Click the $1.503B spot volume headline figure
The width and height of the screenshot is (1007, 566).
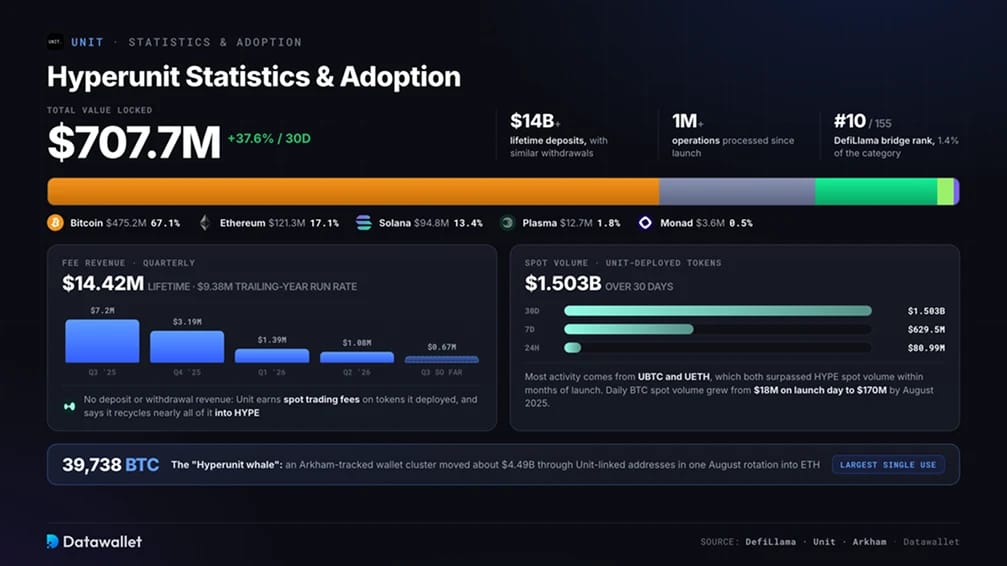[x=563, y=283]
